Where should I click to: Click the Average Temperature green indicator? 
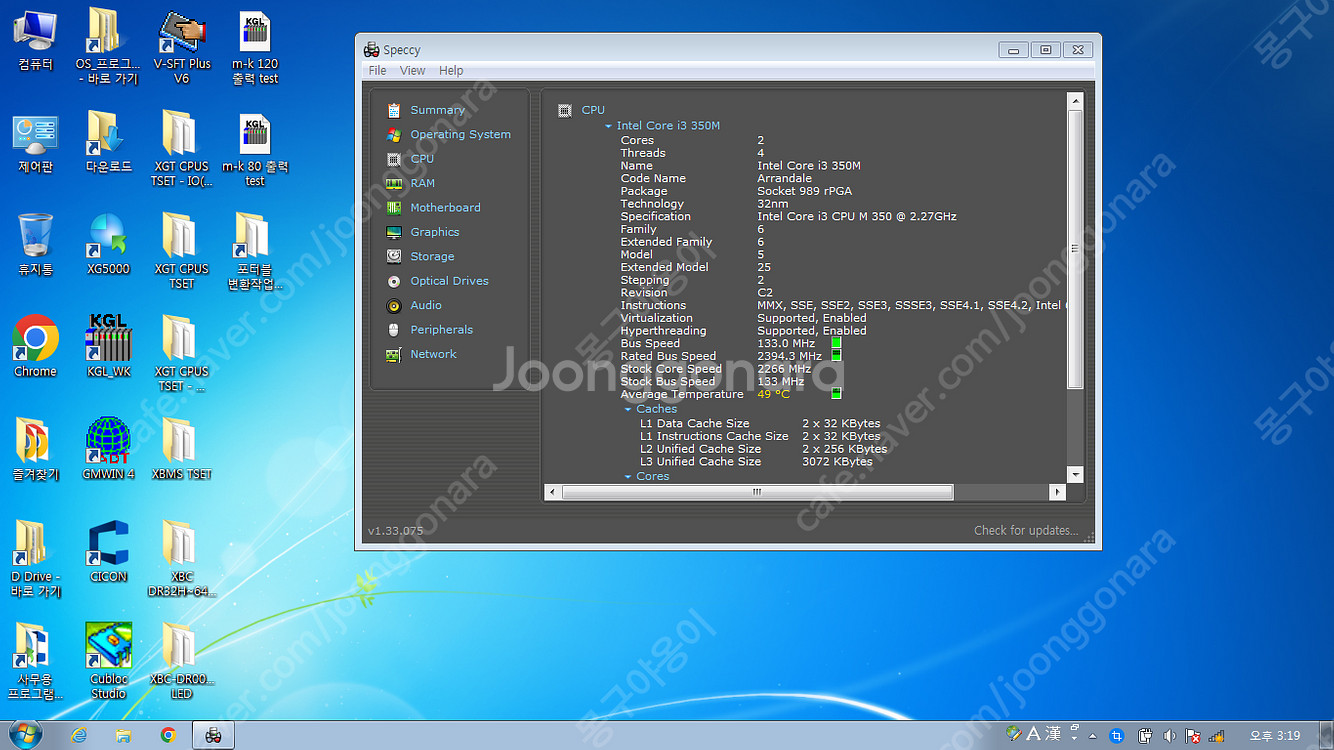click(836, 394)
